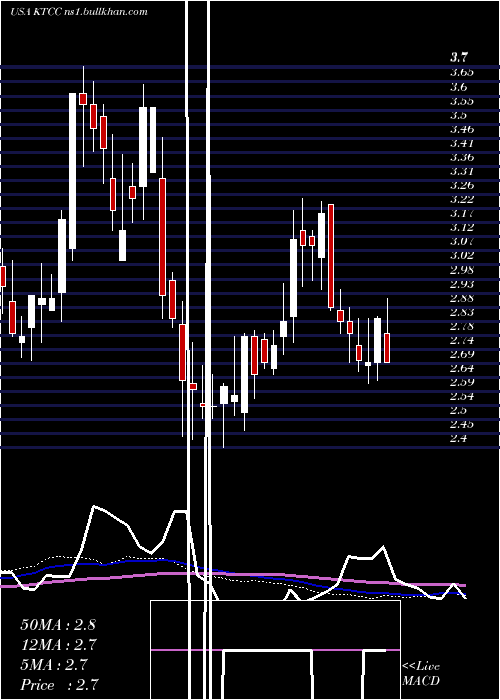Click the 3.22 price axis label

tap(462, 199)
